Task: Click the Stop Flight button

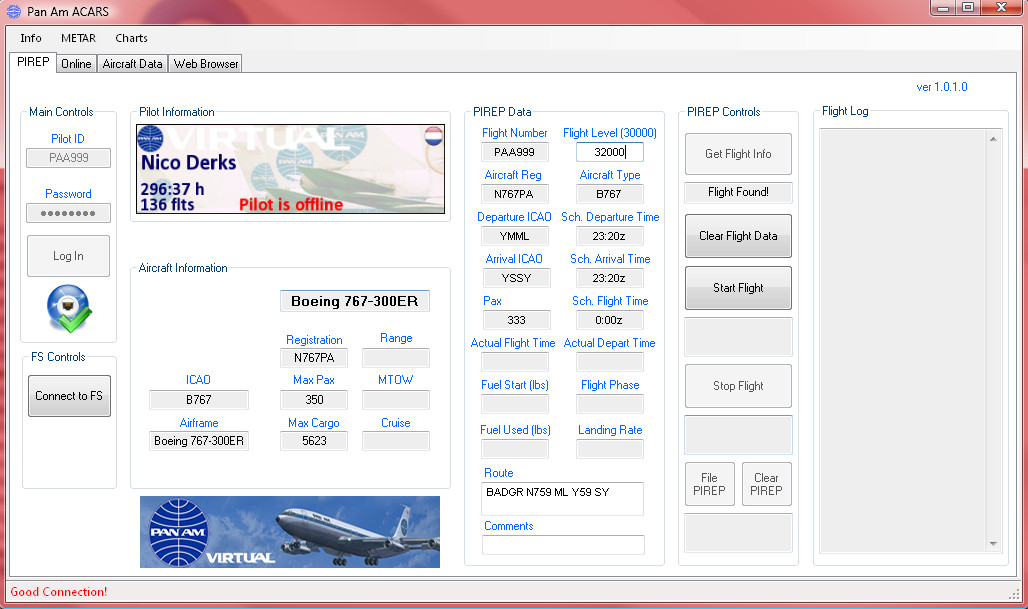Action: pos(738,386)
